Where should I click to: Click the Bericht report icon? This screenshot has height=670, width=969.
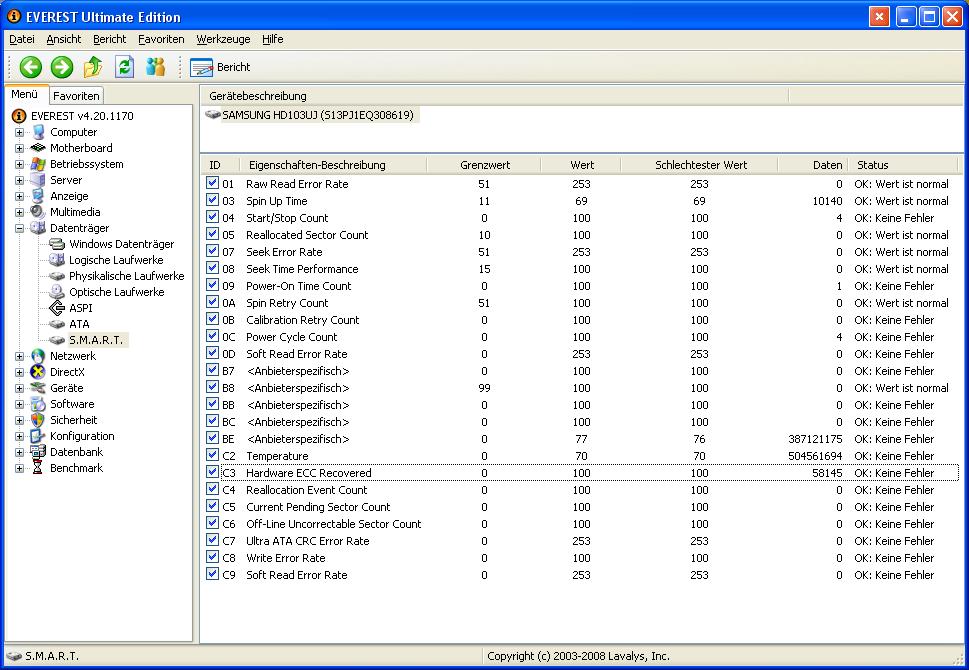point(201,67)
